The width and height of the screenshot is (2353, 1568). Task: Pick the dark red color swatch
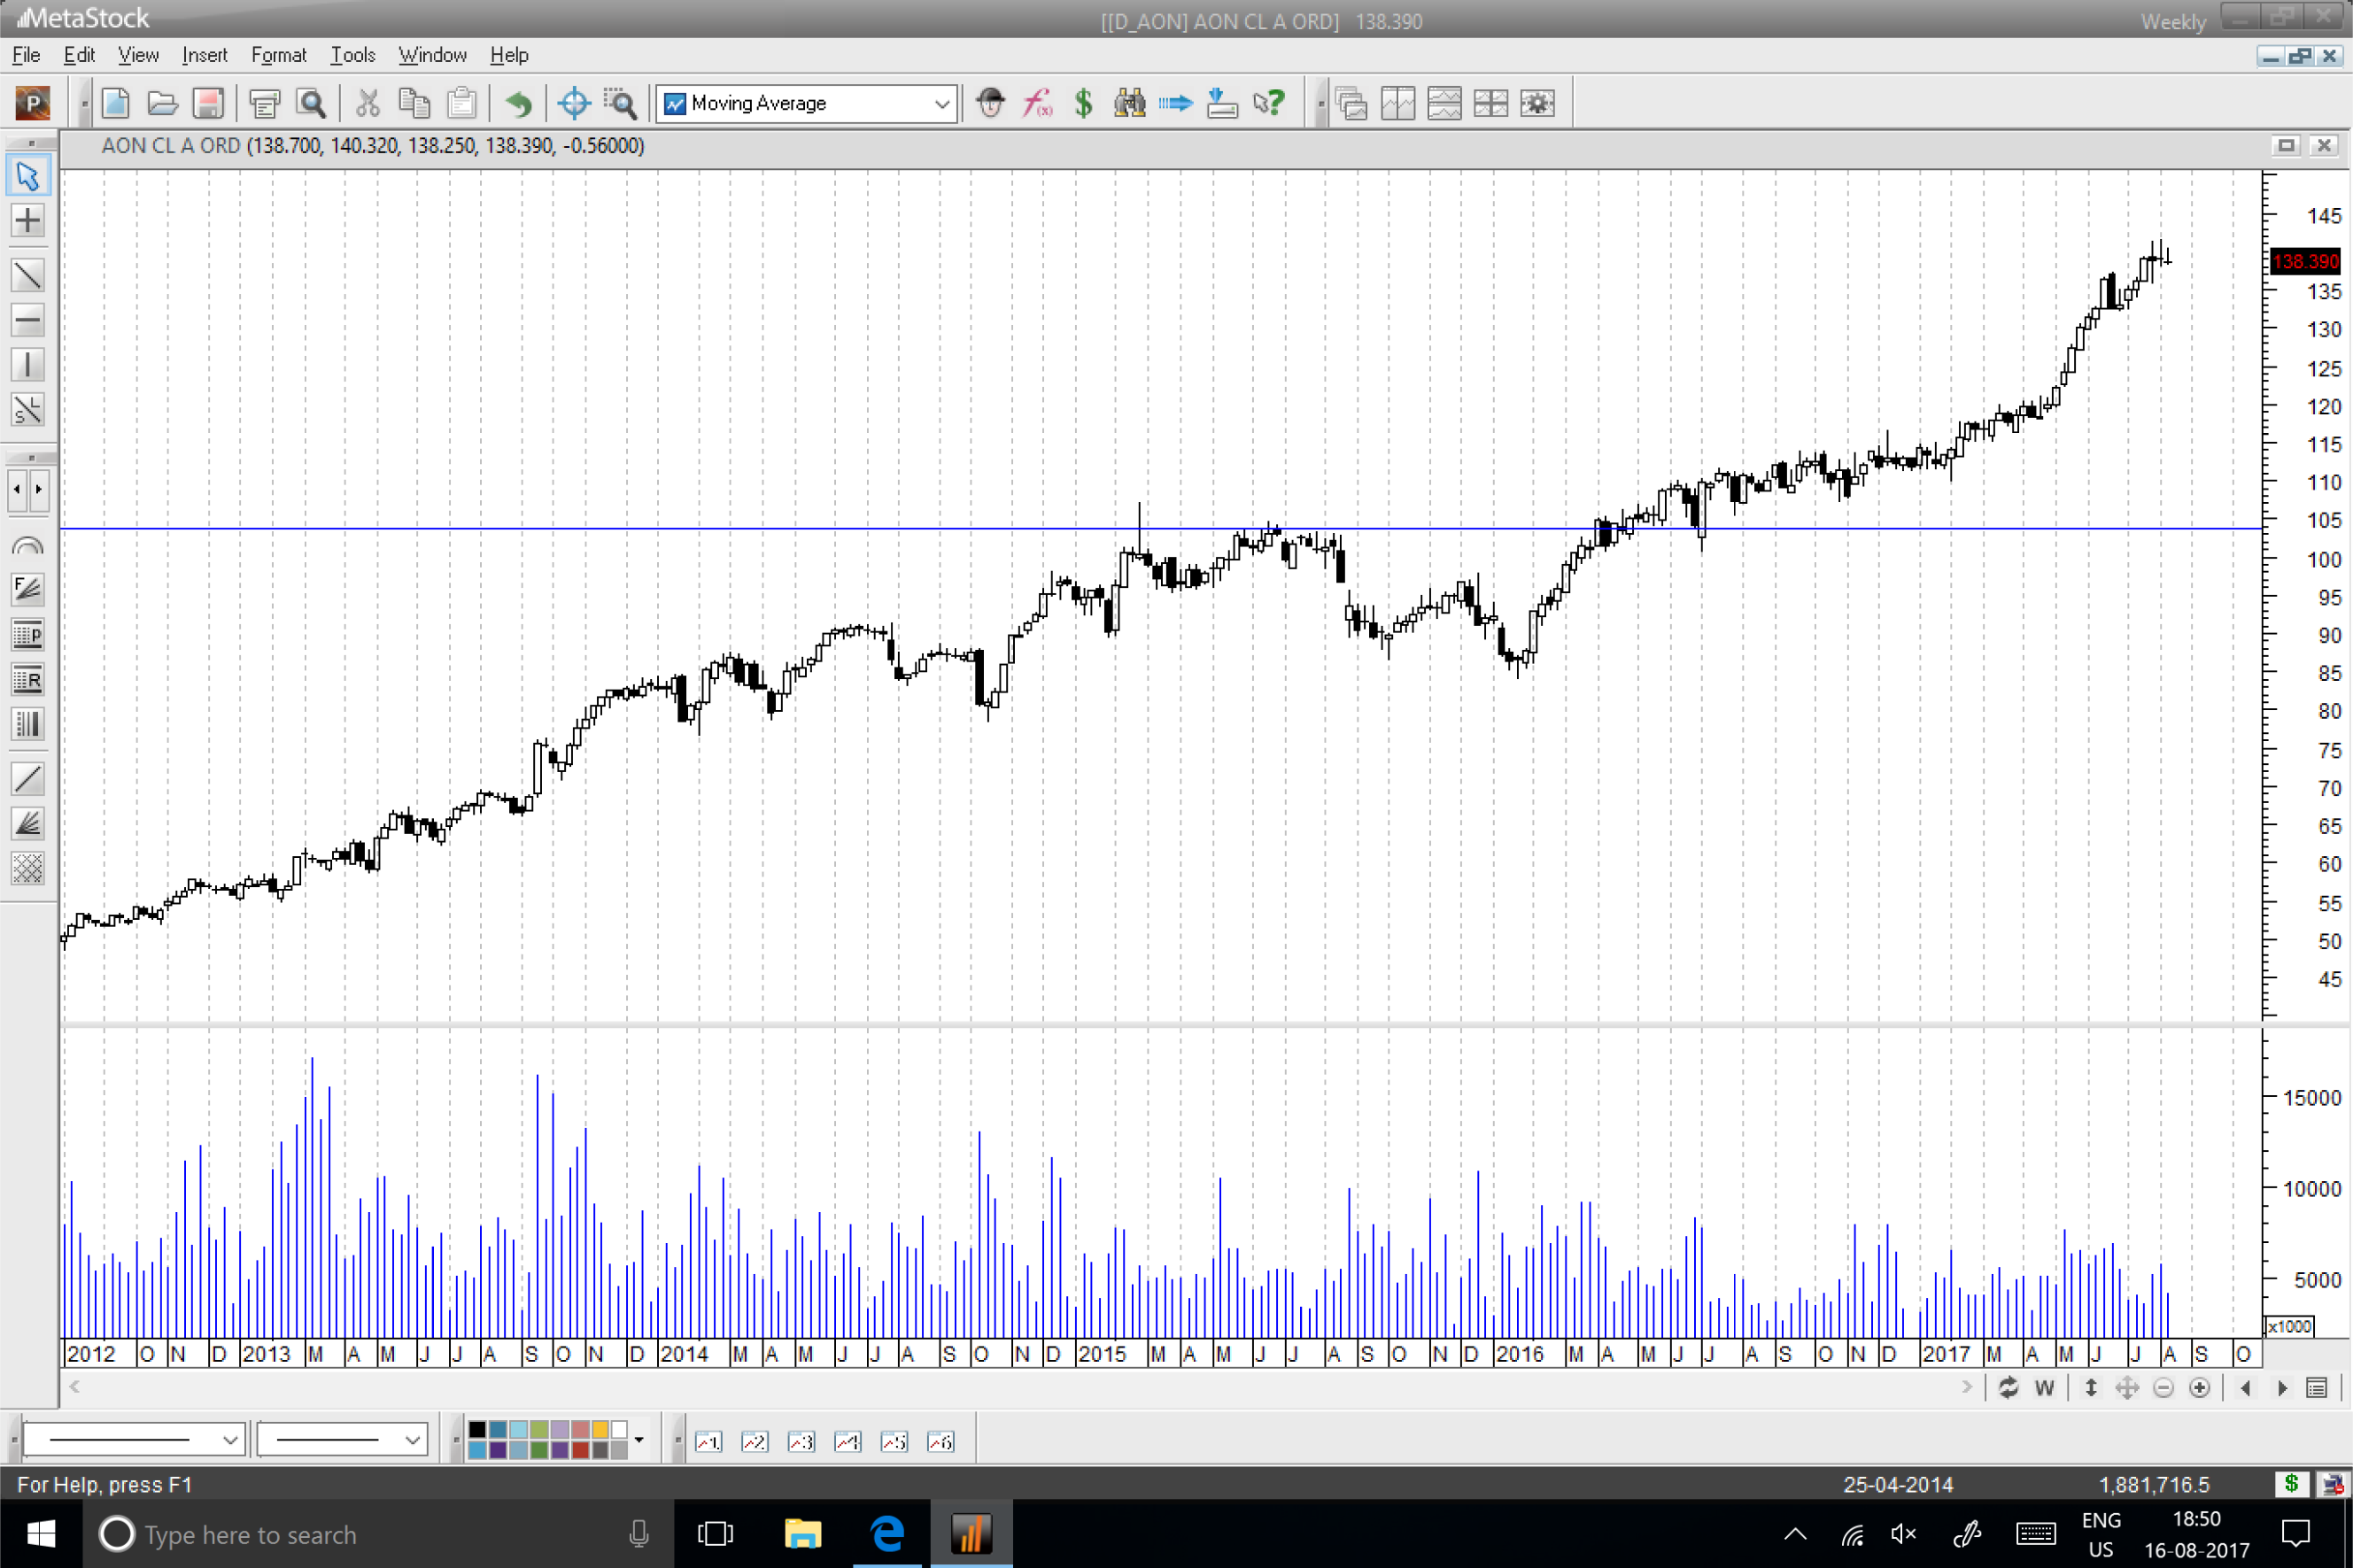click(x=579, y=1450)
